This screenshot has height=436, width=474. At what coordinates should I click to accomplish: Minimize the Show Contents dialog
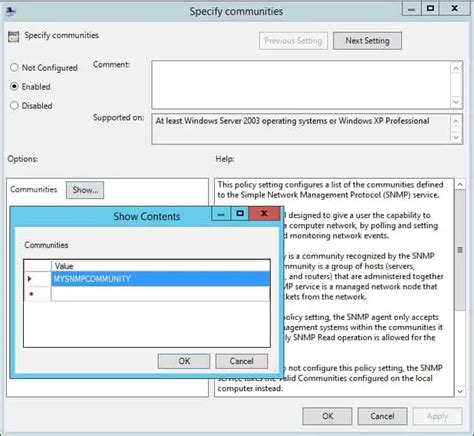pyautogui.click(x=221, y=214)
